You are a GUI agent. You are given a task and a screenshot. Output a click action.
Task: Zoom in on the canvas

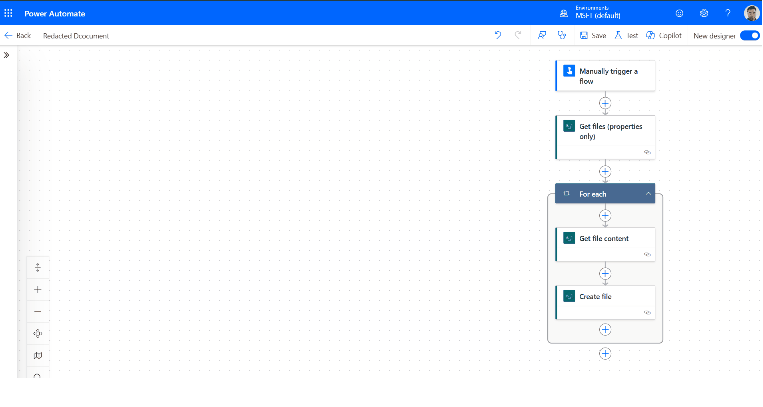tap(37, 290)
